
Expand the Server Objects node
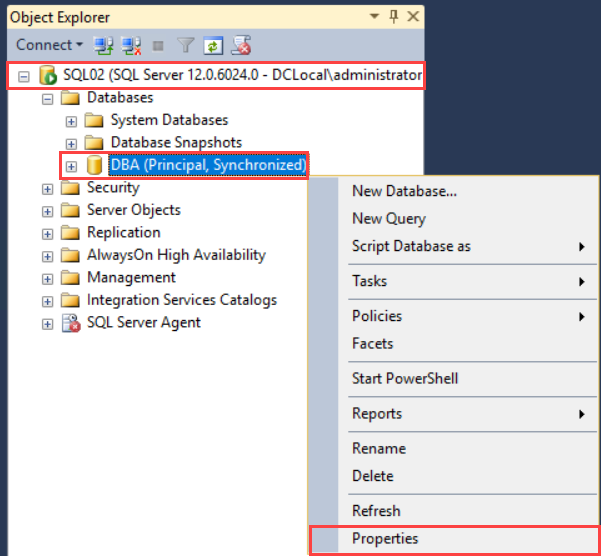[48, 212]
